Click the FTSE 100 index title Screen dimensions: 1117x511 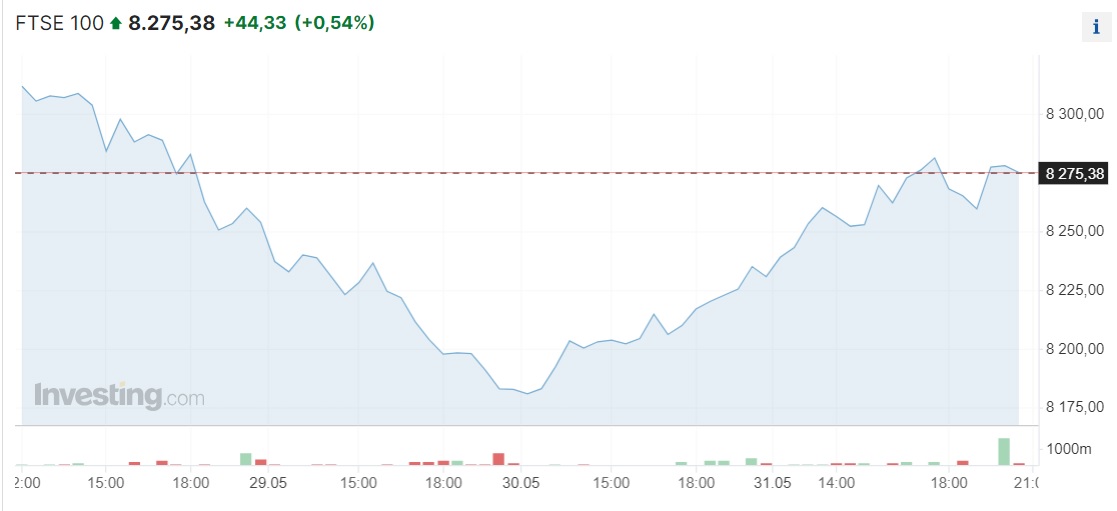point(60,24)
